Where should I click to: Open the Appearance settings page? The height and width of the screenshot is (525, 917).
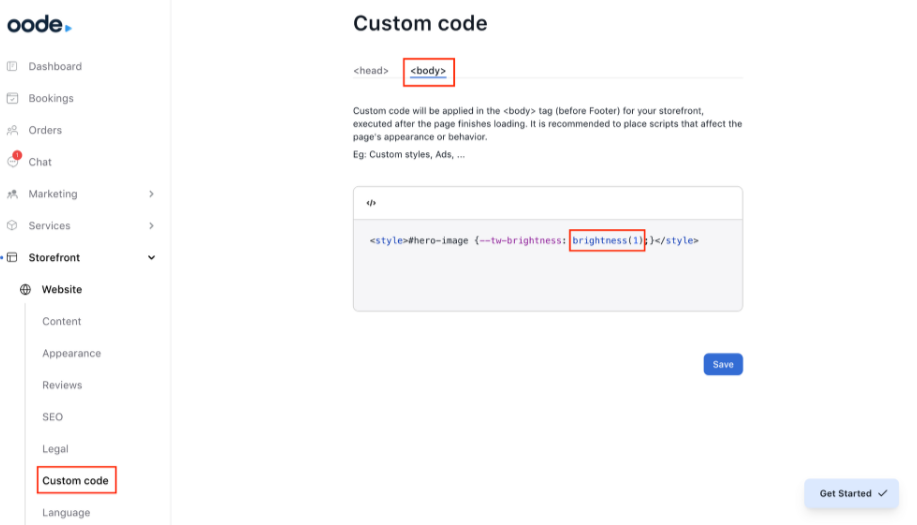pos(71,353)
